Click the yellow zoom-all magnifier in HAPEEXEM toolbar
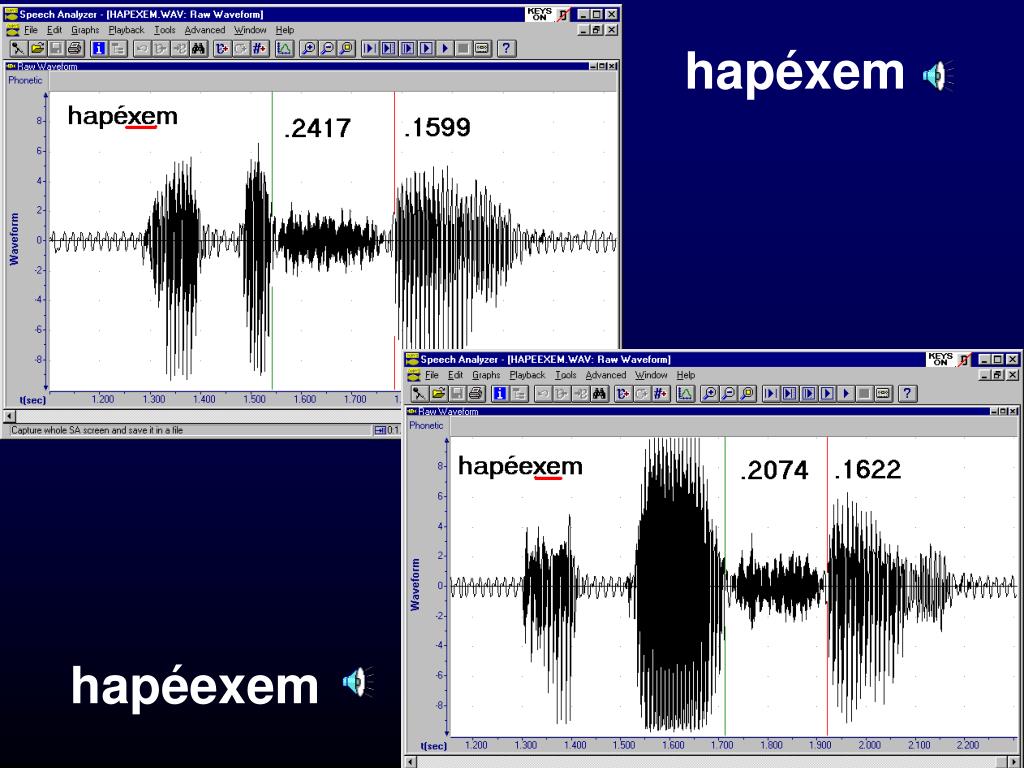Screen dimensions: 1024x768 pos(747,394)
